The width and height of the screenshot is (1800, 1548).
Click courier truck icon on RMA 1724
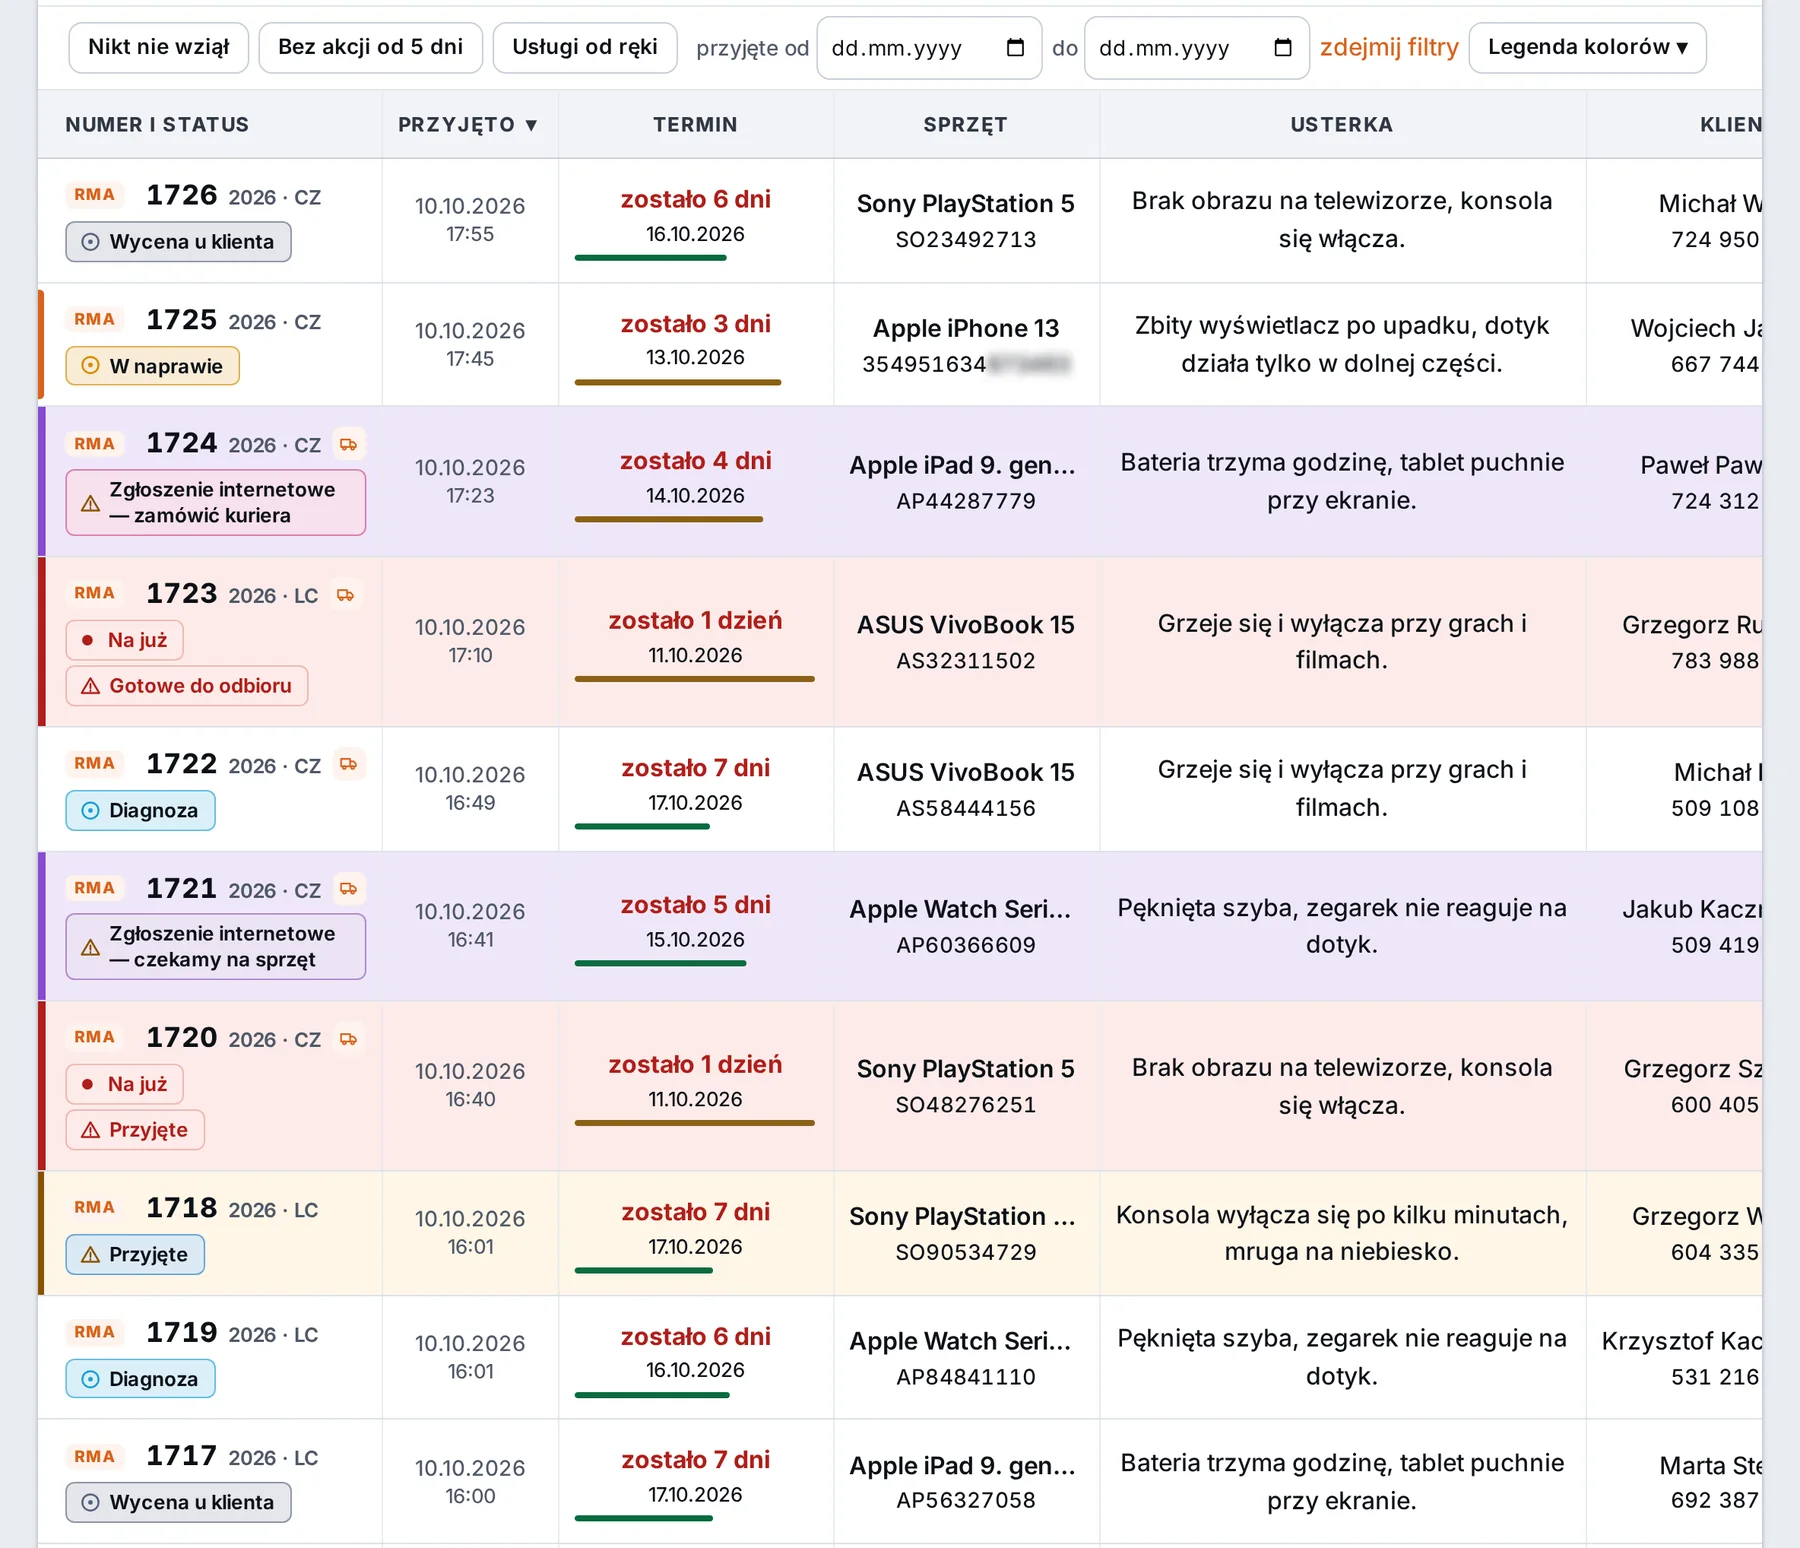tap(348, 444)
